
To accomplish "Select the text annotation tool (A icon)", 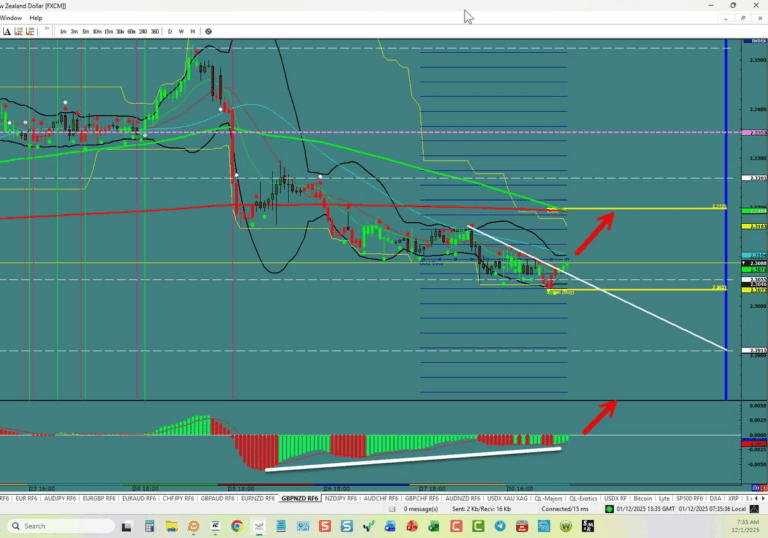I will [x=6, y=31].
